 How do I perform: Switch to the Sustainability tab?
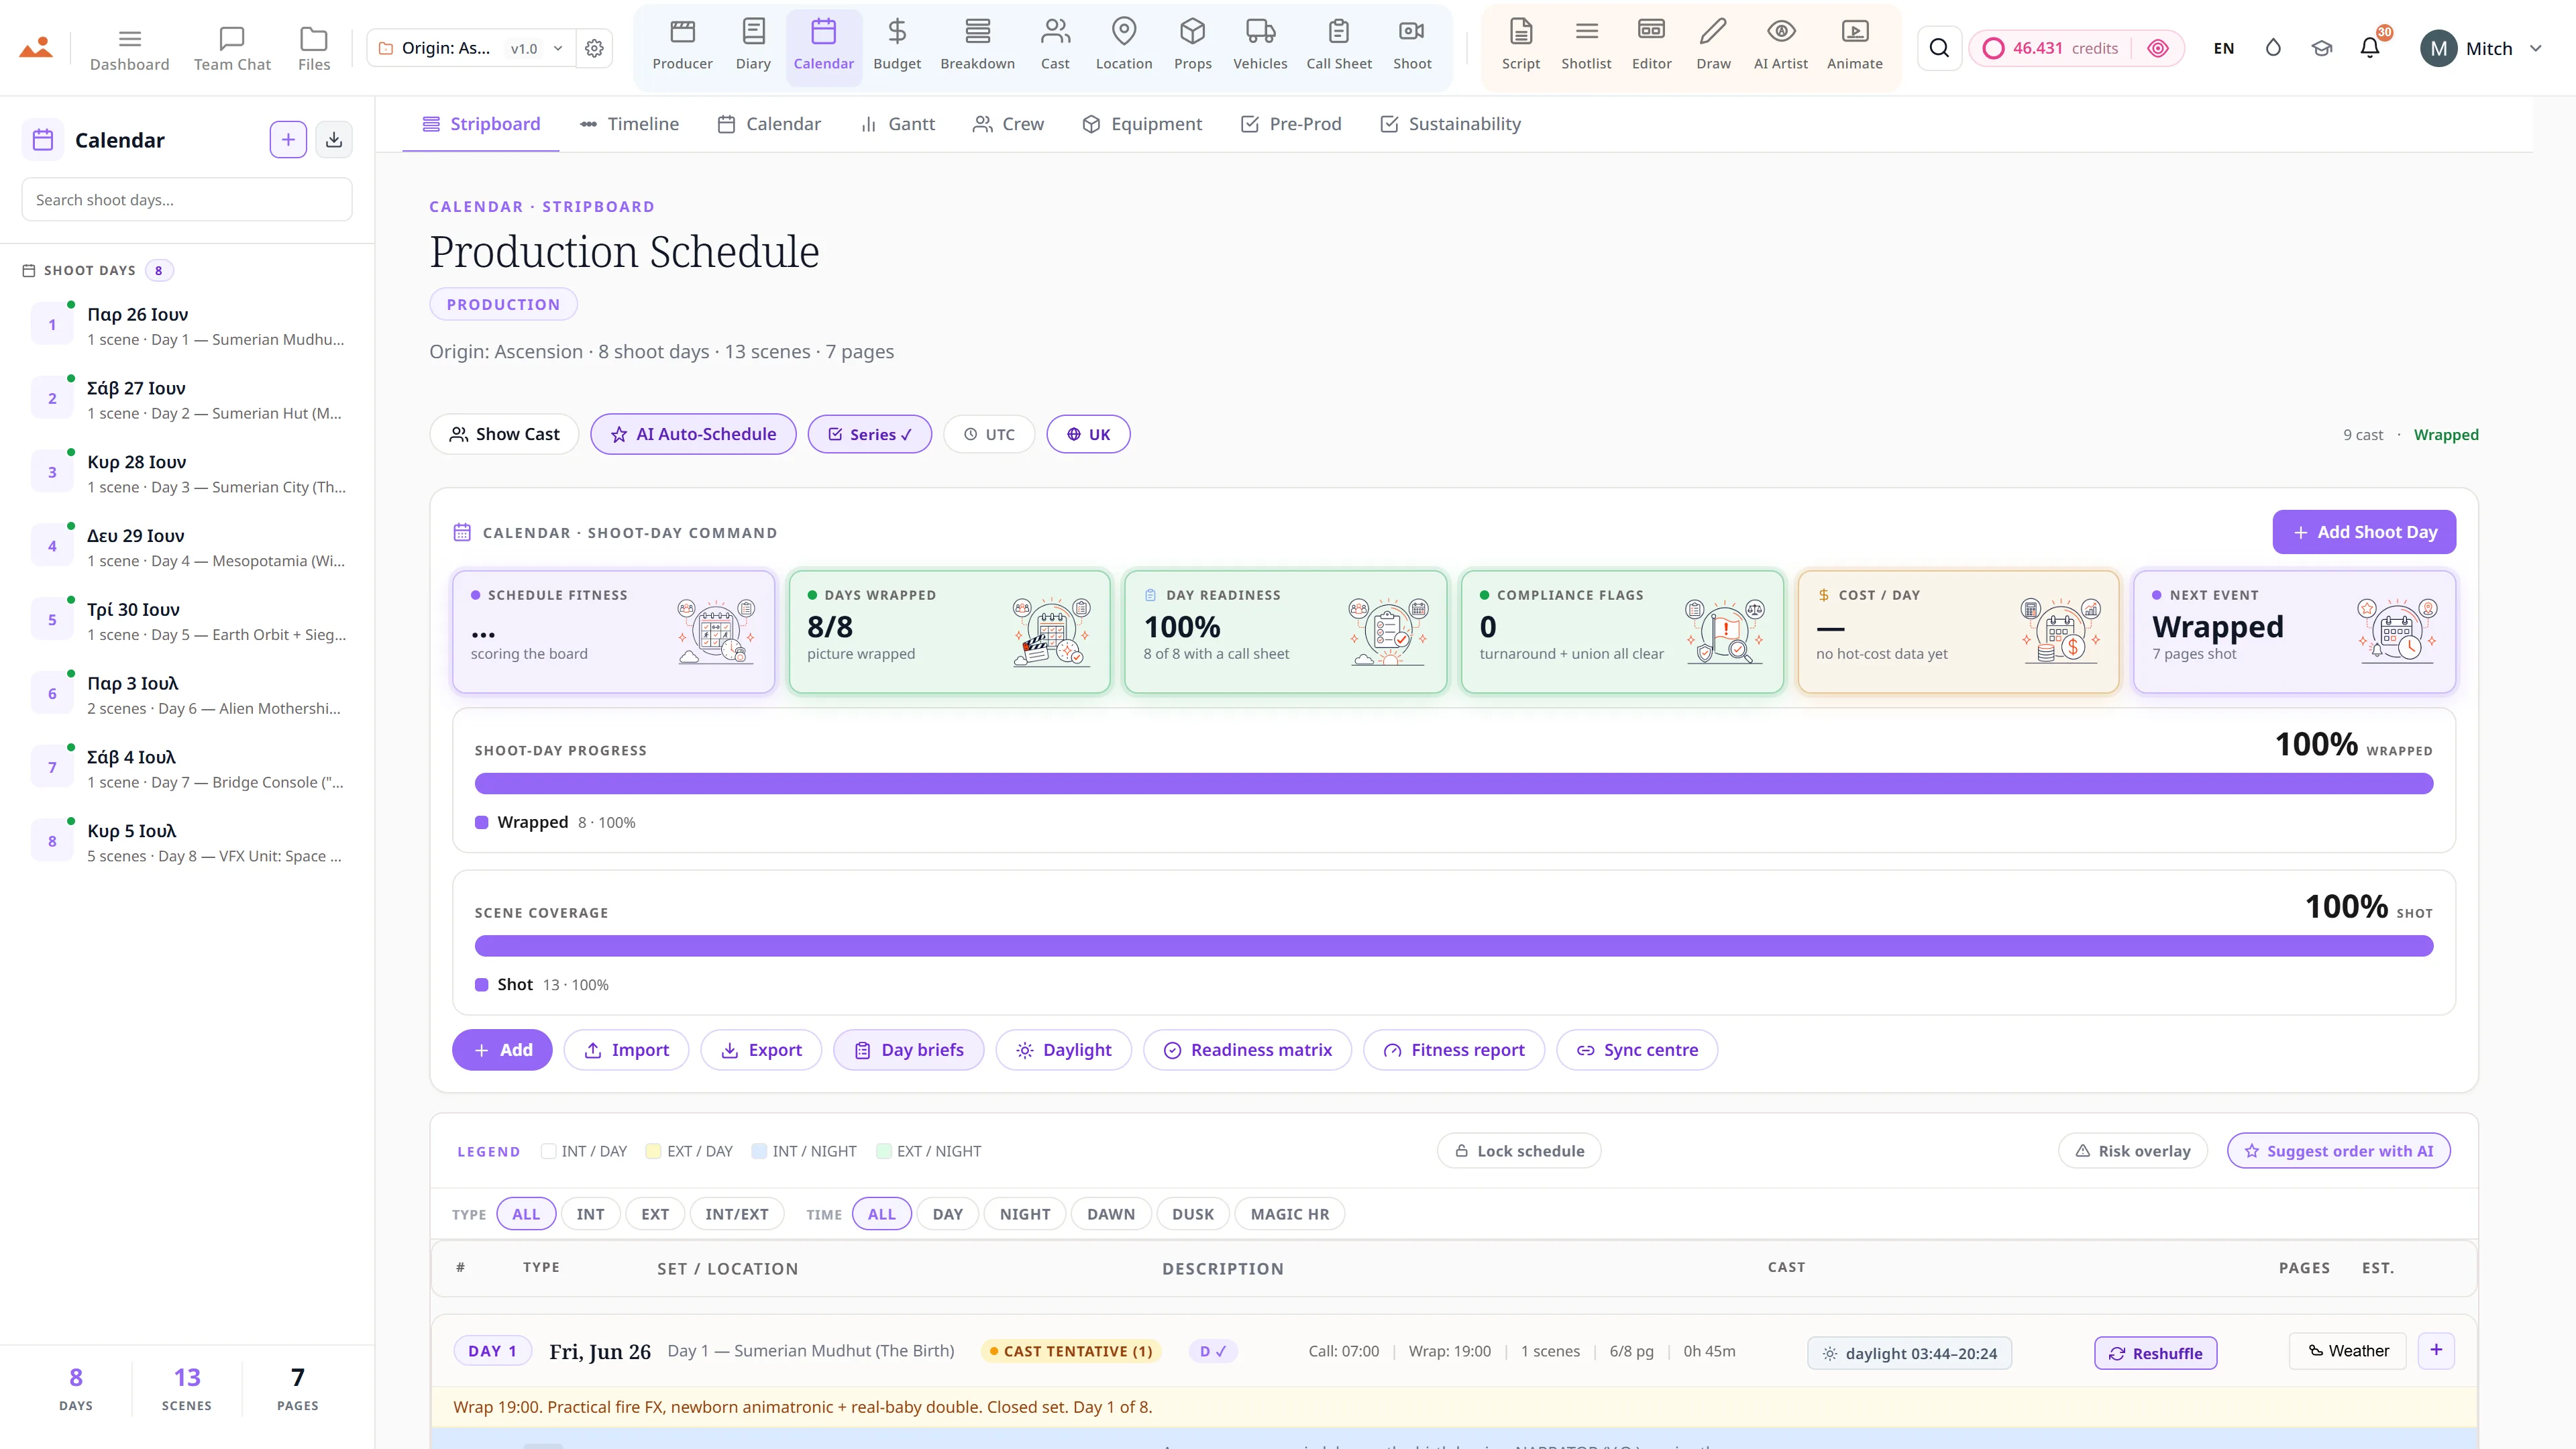tap(1450, 124)
